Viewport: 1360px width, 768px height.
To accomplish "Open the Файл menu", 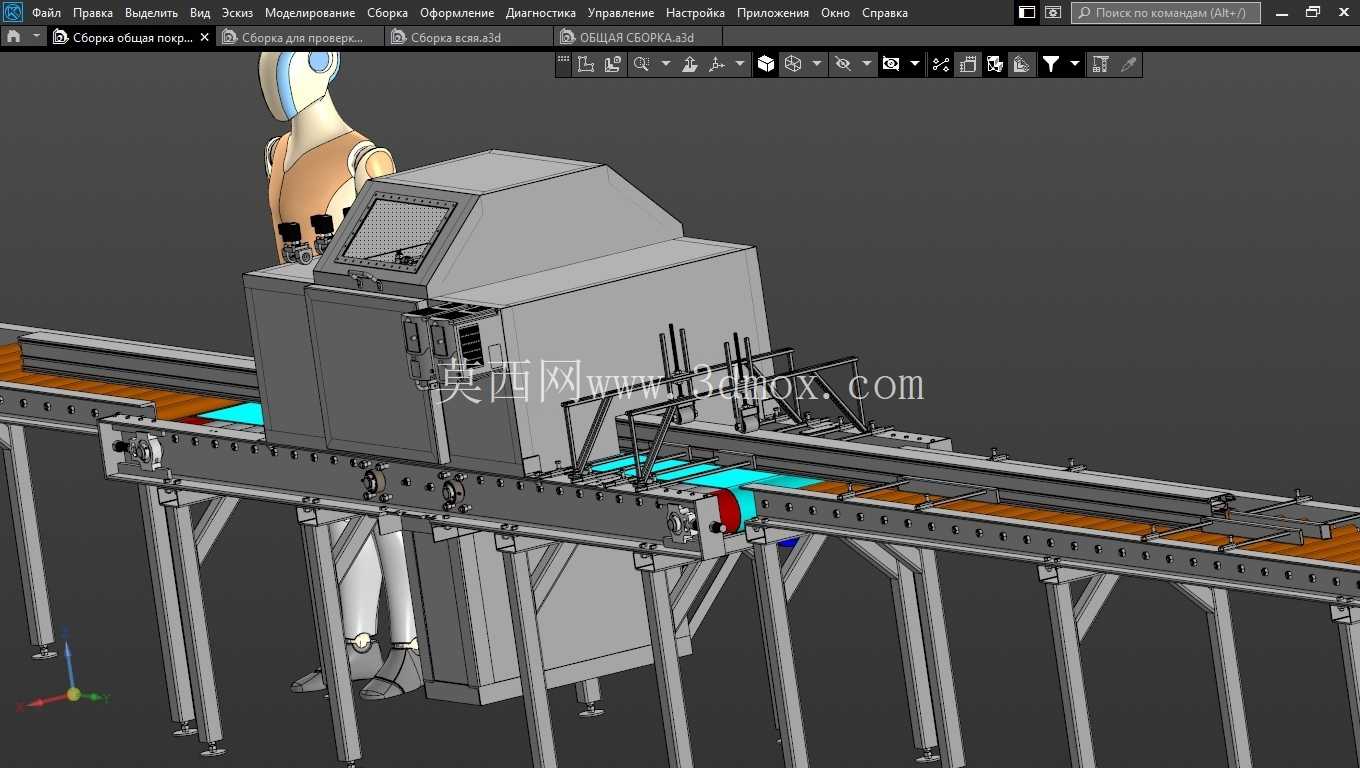I will coord(46,13).
